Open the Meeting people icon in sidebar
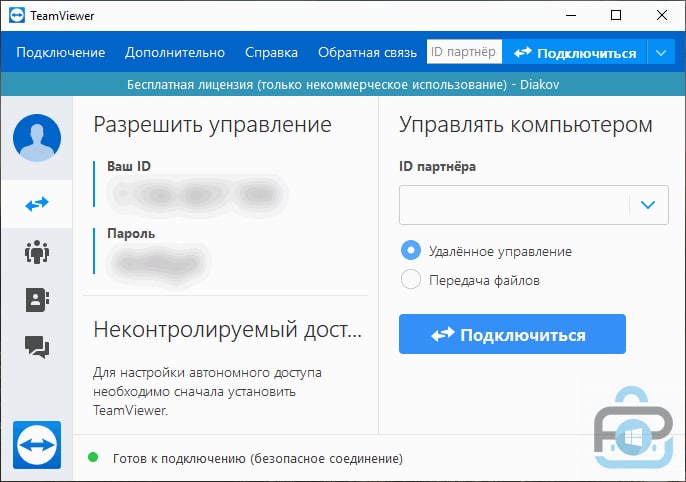Screen dimensions: 686x482 point(37,252)
